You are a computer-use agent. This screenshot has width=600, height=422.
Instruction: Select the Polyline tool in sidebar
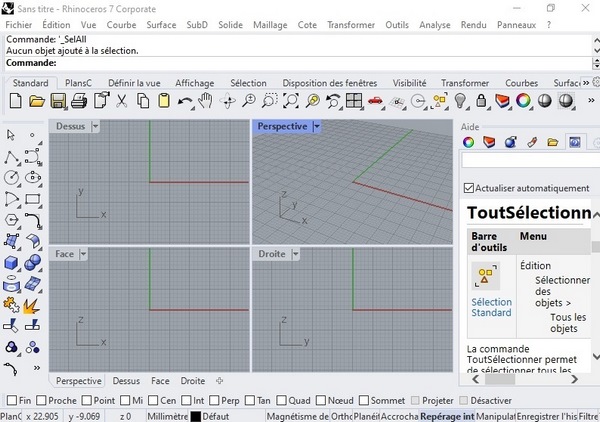(x=11, y=157)
